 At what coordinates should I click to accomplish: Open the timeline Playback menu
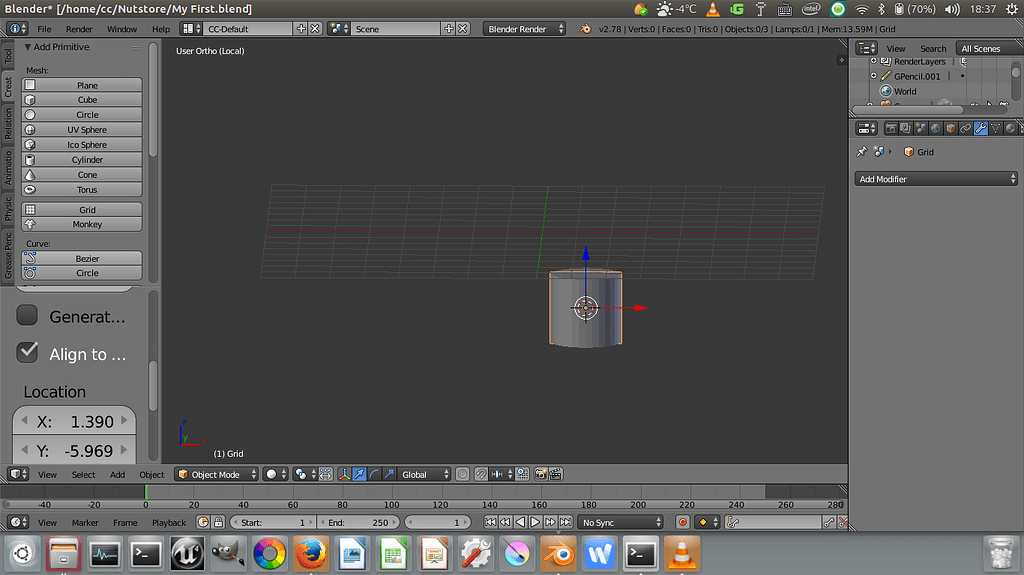[168, 523]
